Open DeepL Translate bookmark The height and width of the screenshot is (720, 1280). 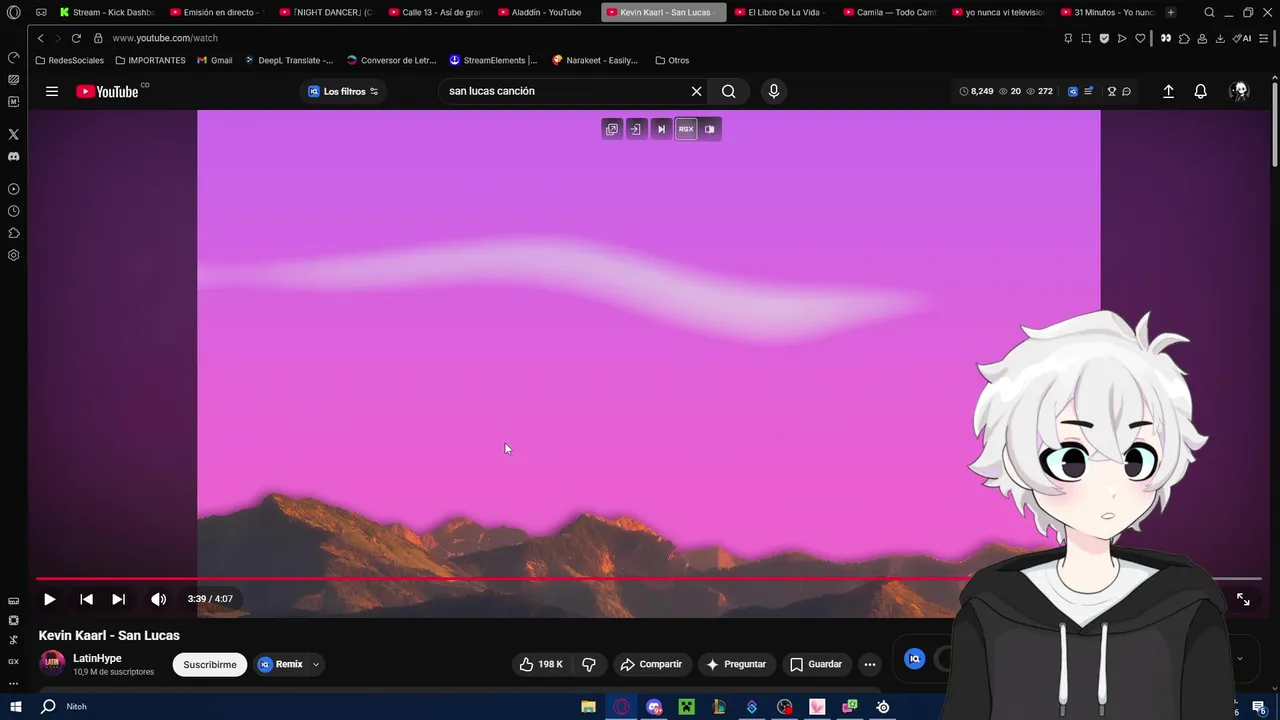(289, 60)
